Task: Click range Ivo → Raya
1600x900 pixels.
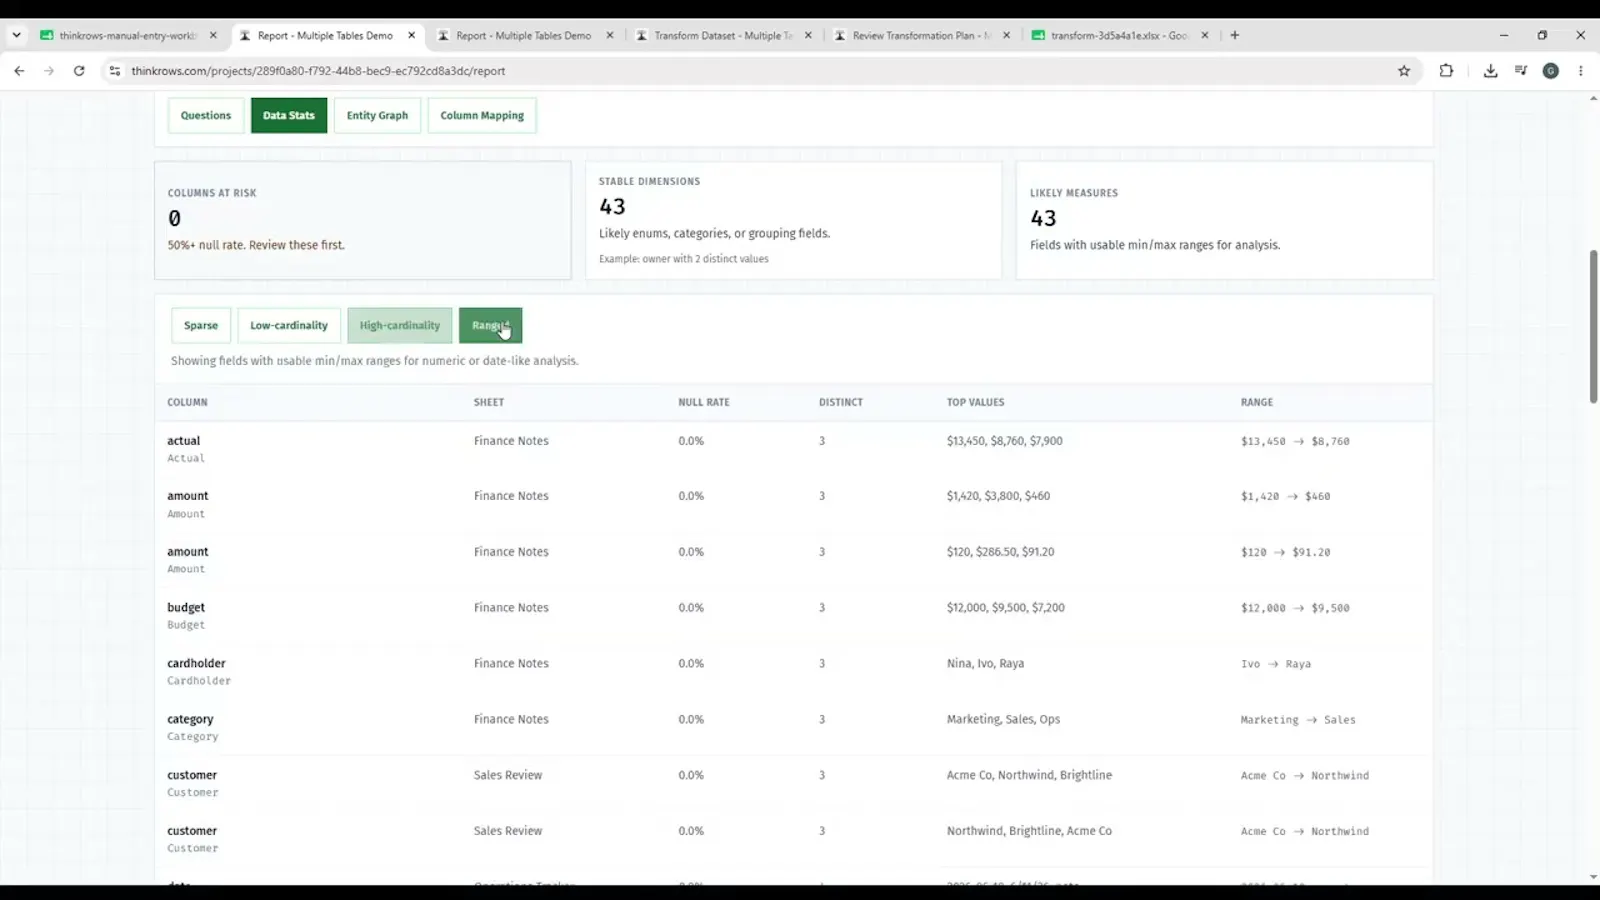Action: click(x=1276, y=664)
